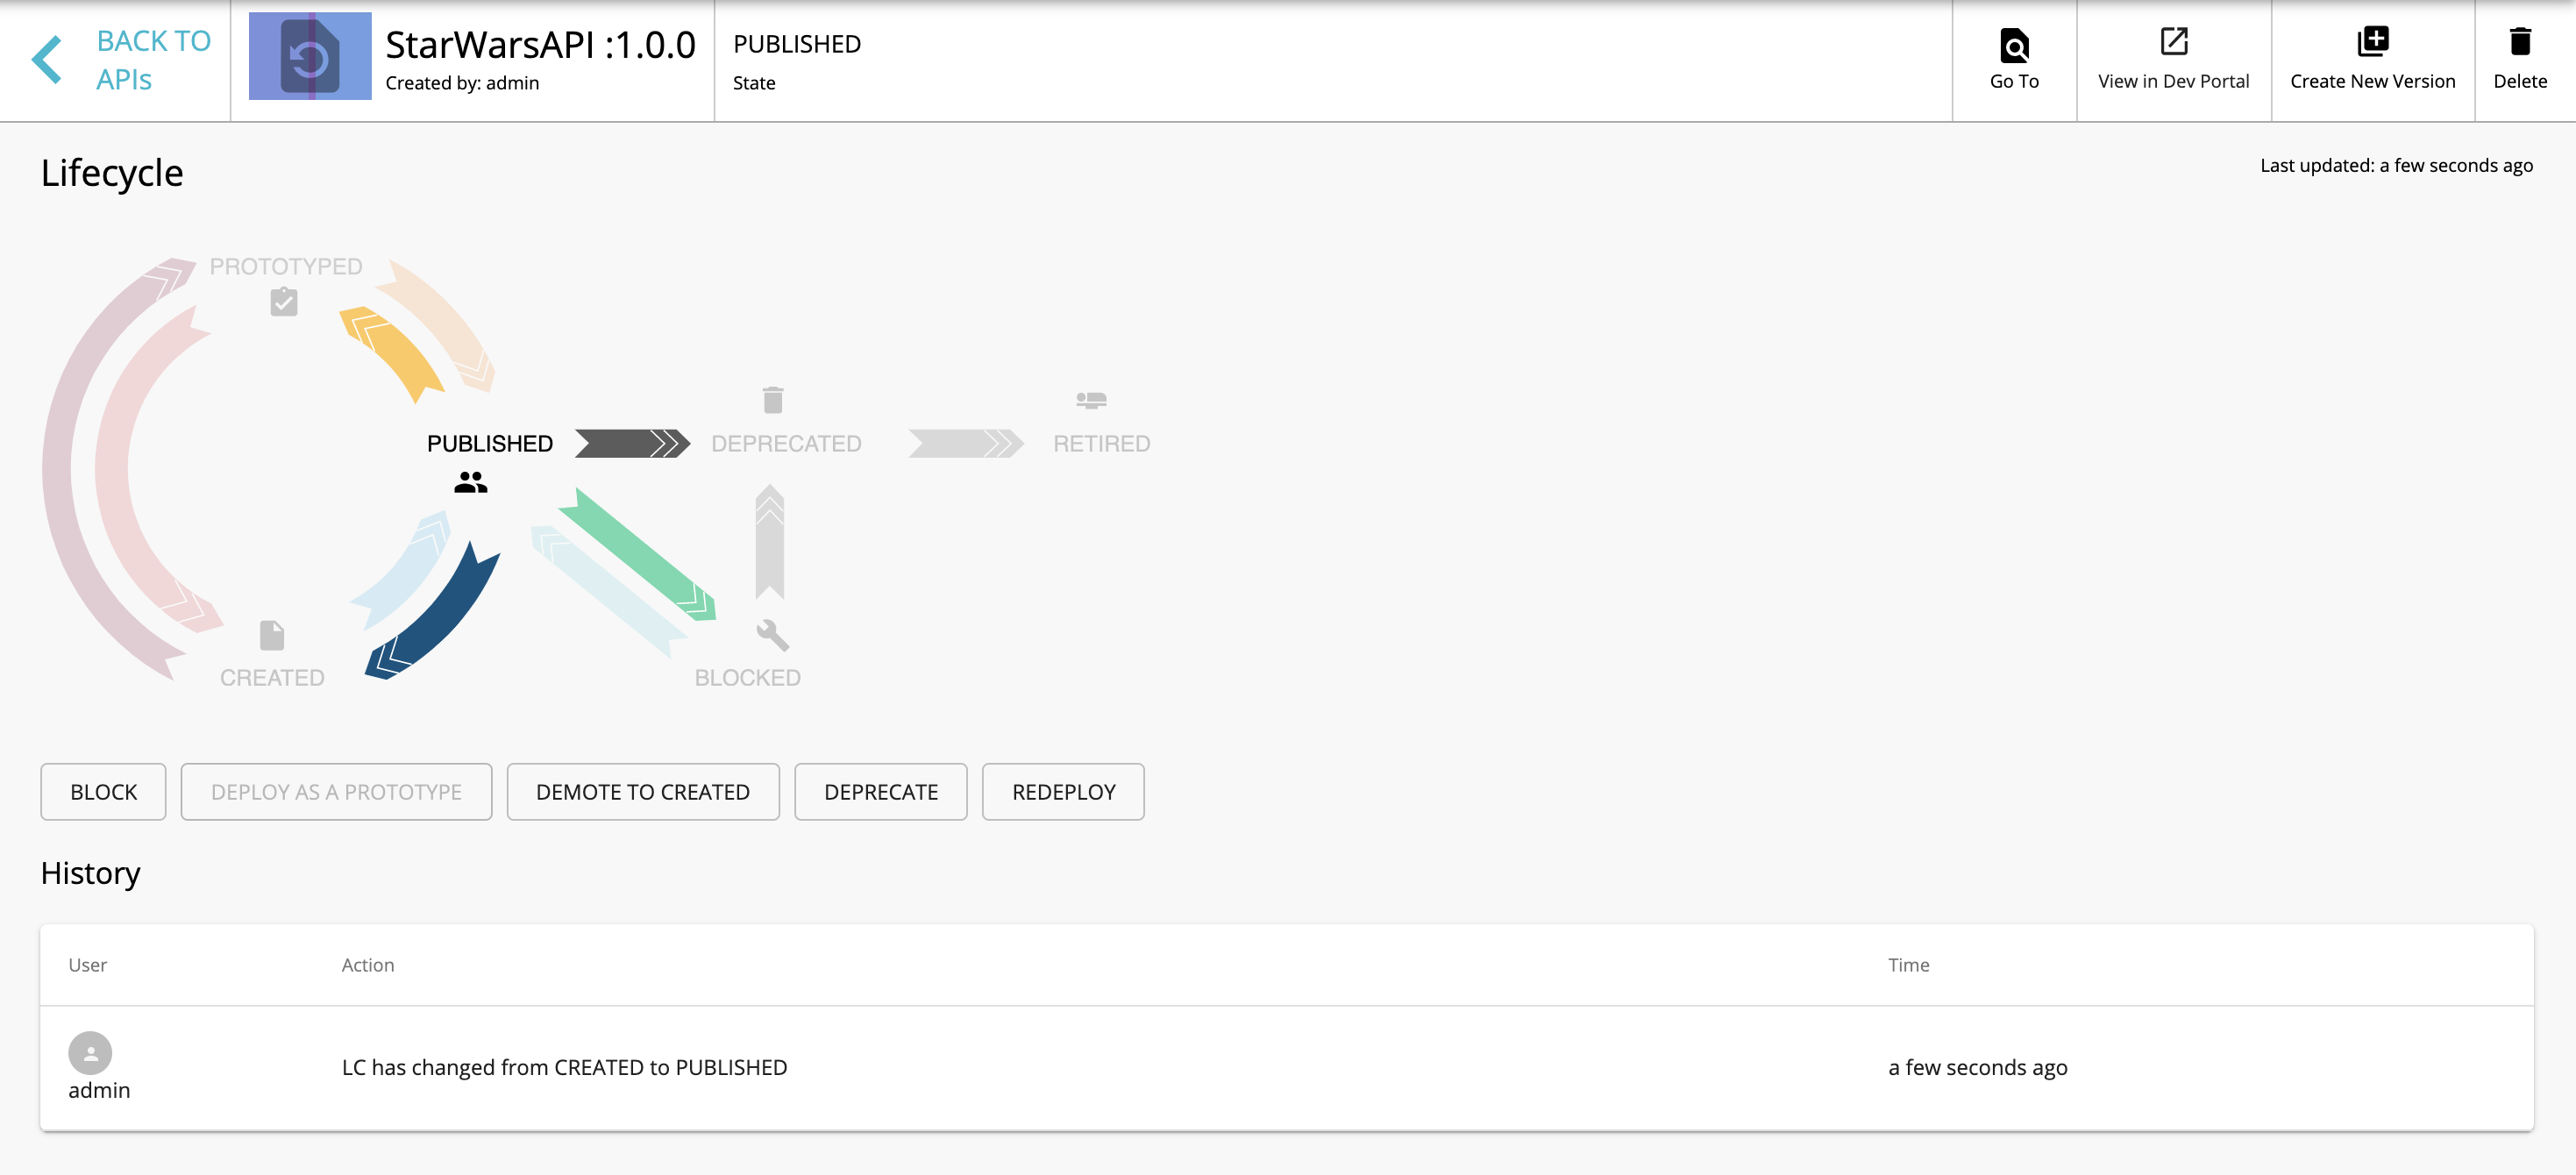Click the DEPRECATED lifecycle state label
The width and height of the screenshot is (2576, 1175).
click(x=786, y=443)
